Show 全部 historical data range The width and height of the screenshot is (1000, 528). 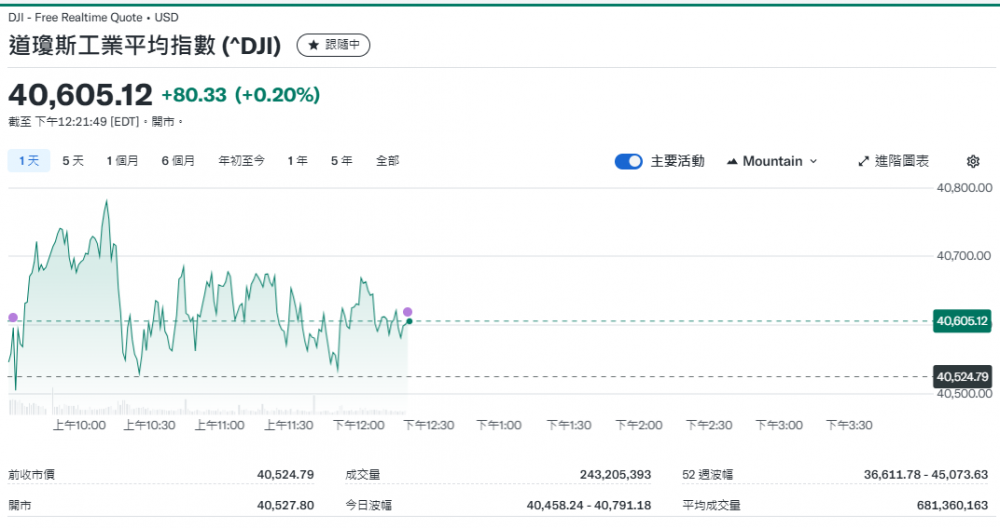tap(387, 160)
